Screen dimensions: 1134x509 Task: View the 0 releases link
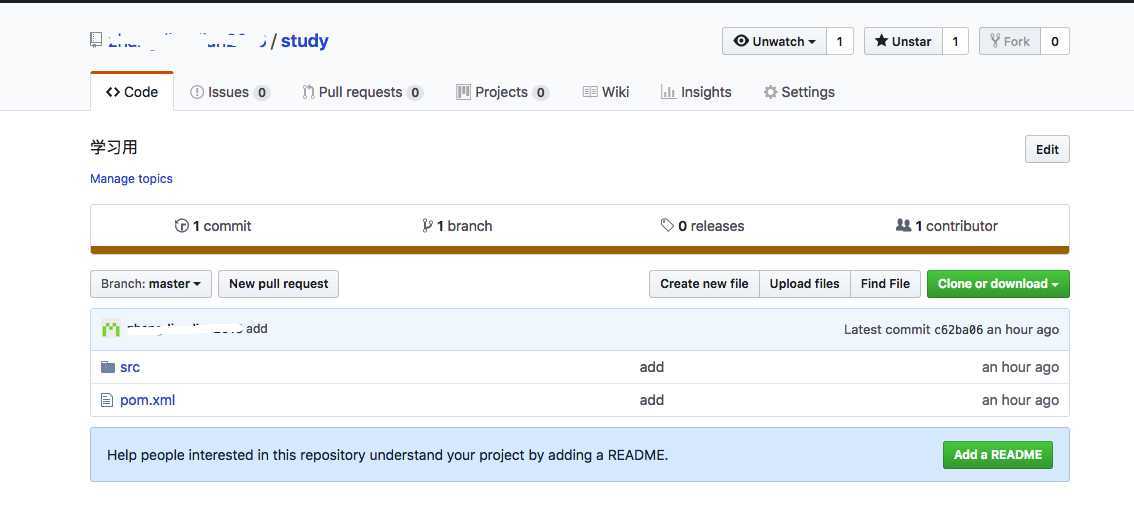[x=702, y=226]
